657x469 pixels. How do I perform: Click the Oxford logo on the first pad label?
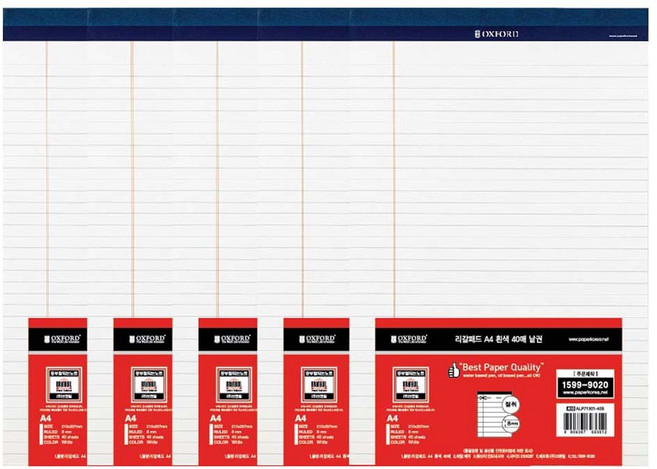coord(62,339)
